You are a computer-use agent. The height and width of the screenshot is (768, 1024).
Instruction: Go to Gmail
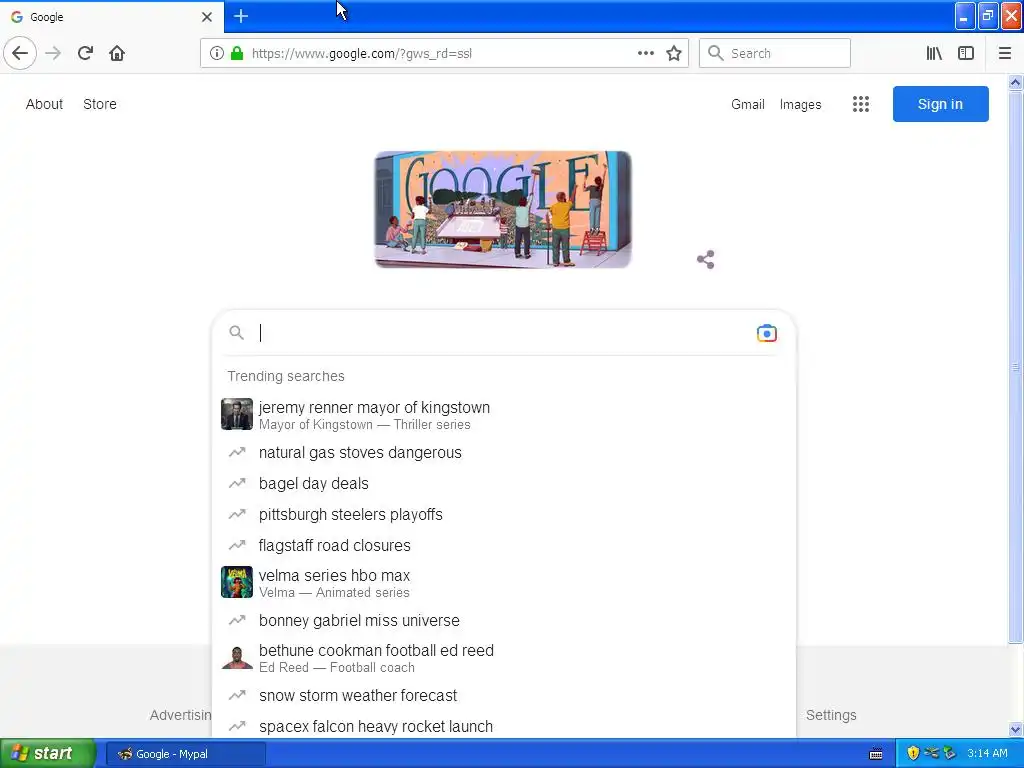click(748, 104)
